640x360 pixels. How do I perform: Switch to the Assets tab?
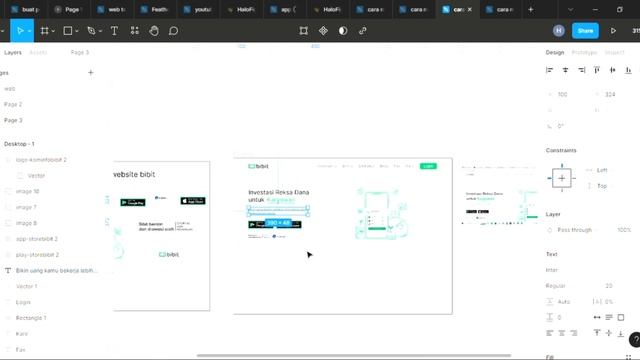coord(38,53)
